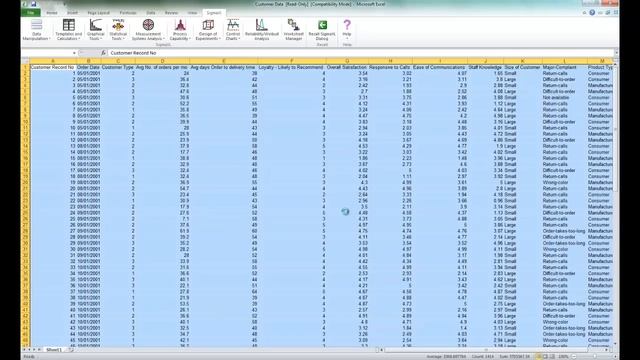
Task: Click the Sum value in status bar
Action: coord(514,356)
